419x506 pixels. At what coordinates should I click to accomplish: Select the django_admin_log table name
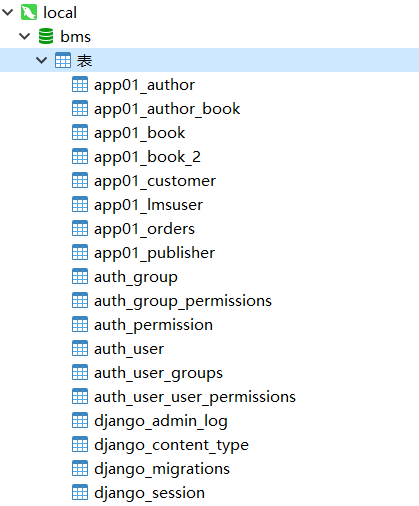161,421
